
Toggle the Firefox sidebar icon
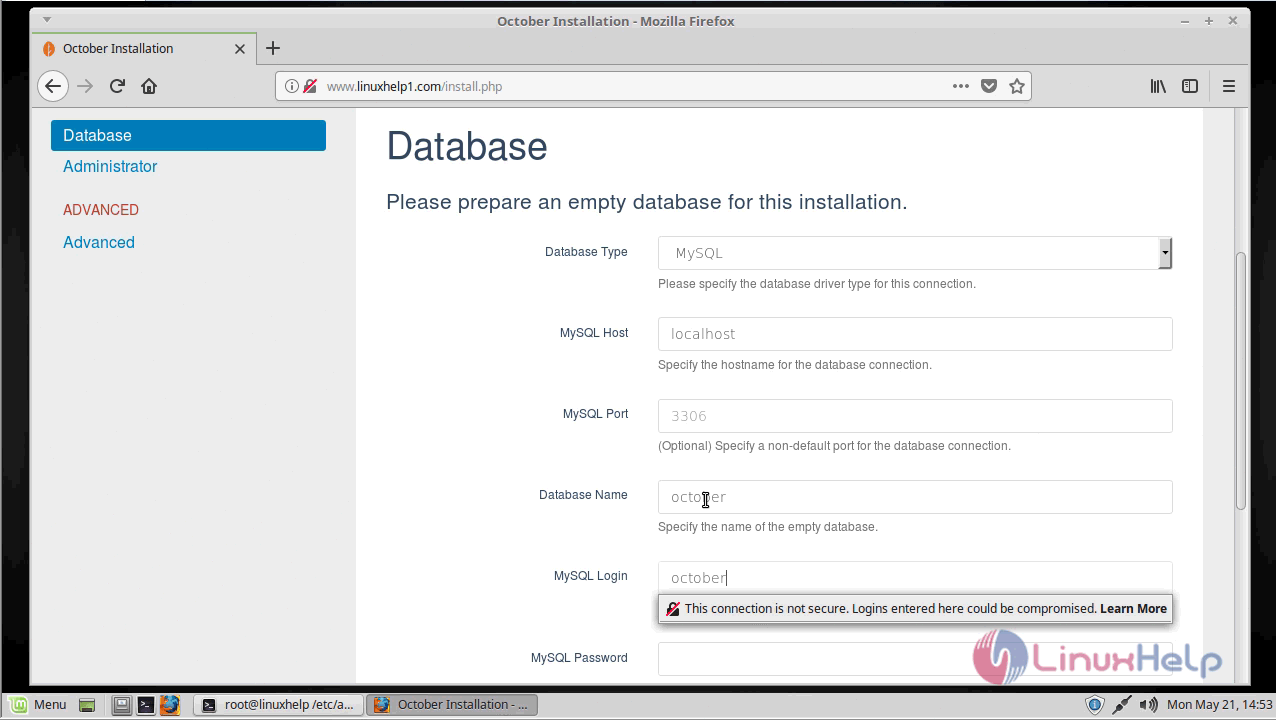1190,86
